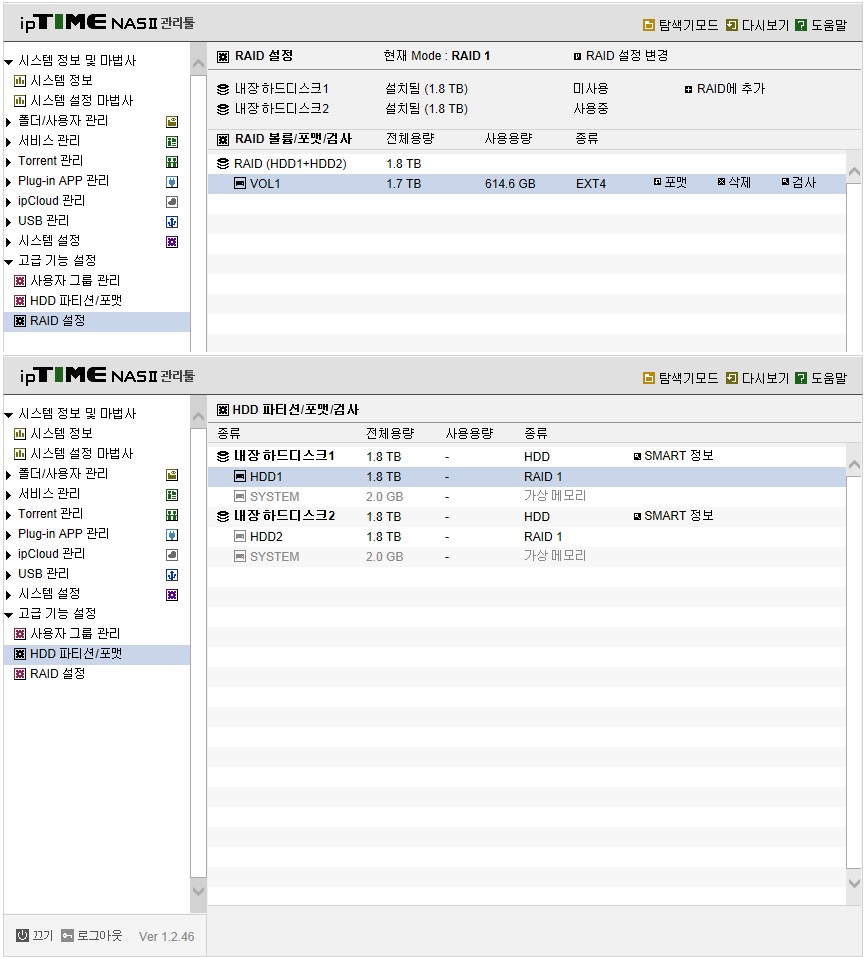Expand 폴더/사용자 관리 in the RAID 설정 window
865x957 pixels.
tap(9, 122)
